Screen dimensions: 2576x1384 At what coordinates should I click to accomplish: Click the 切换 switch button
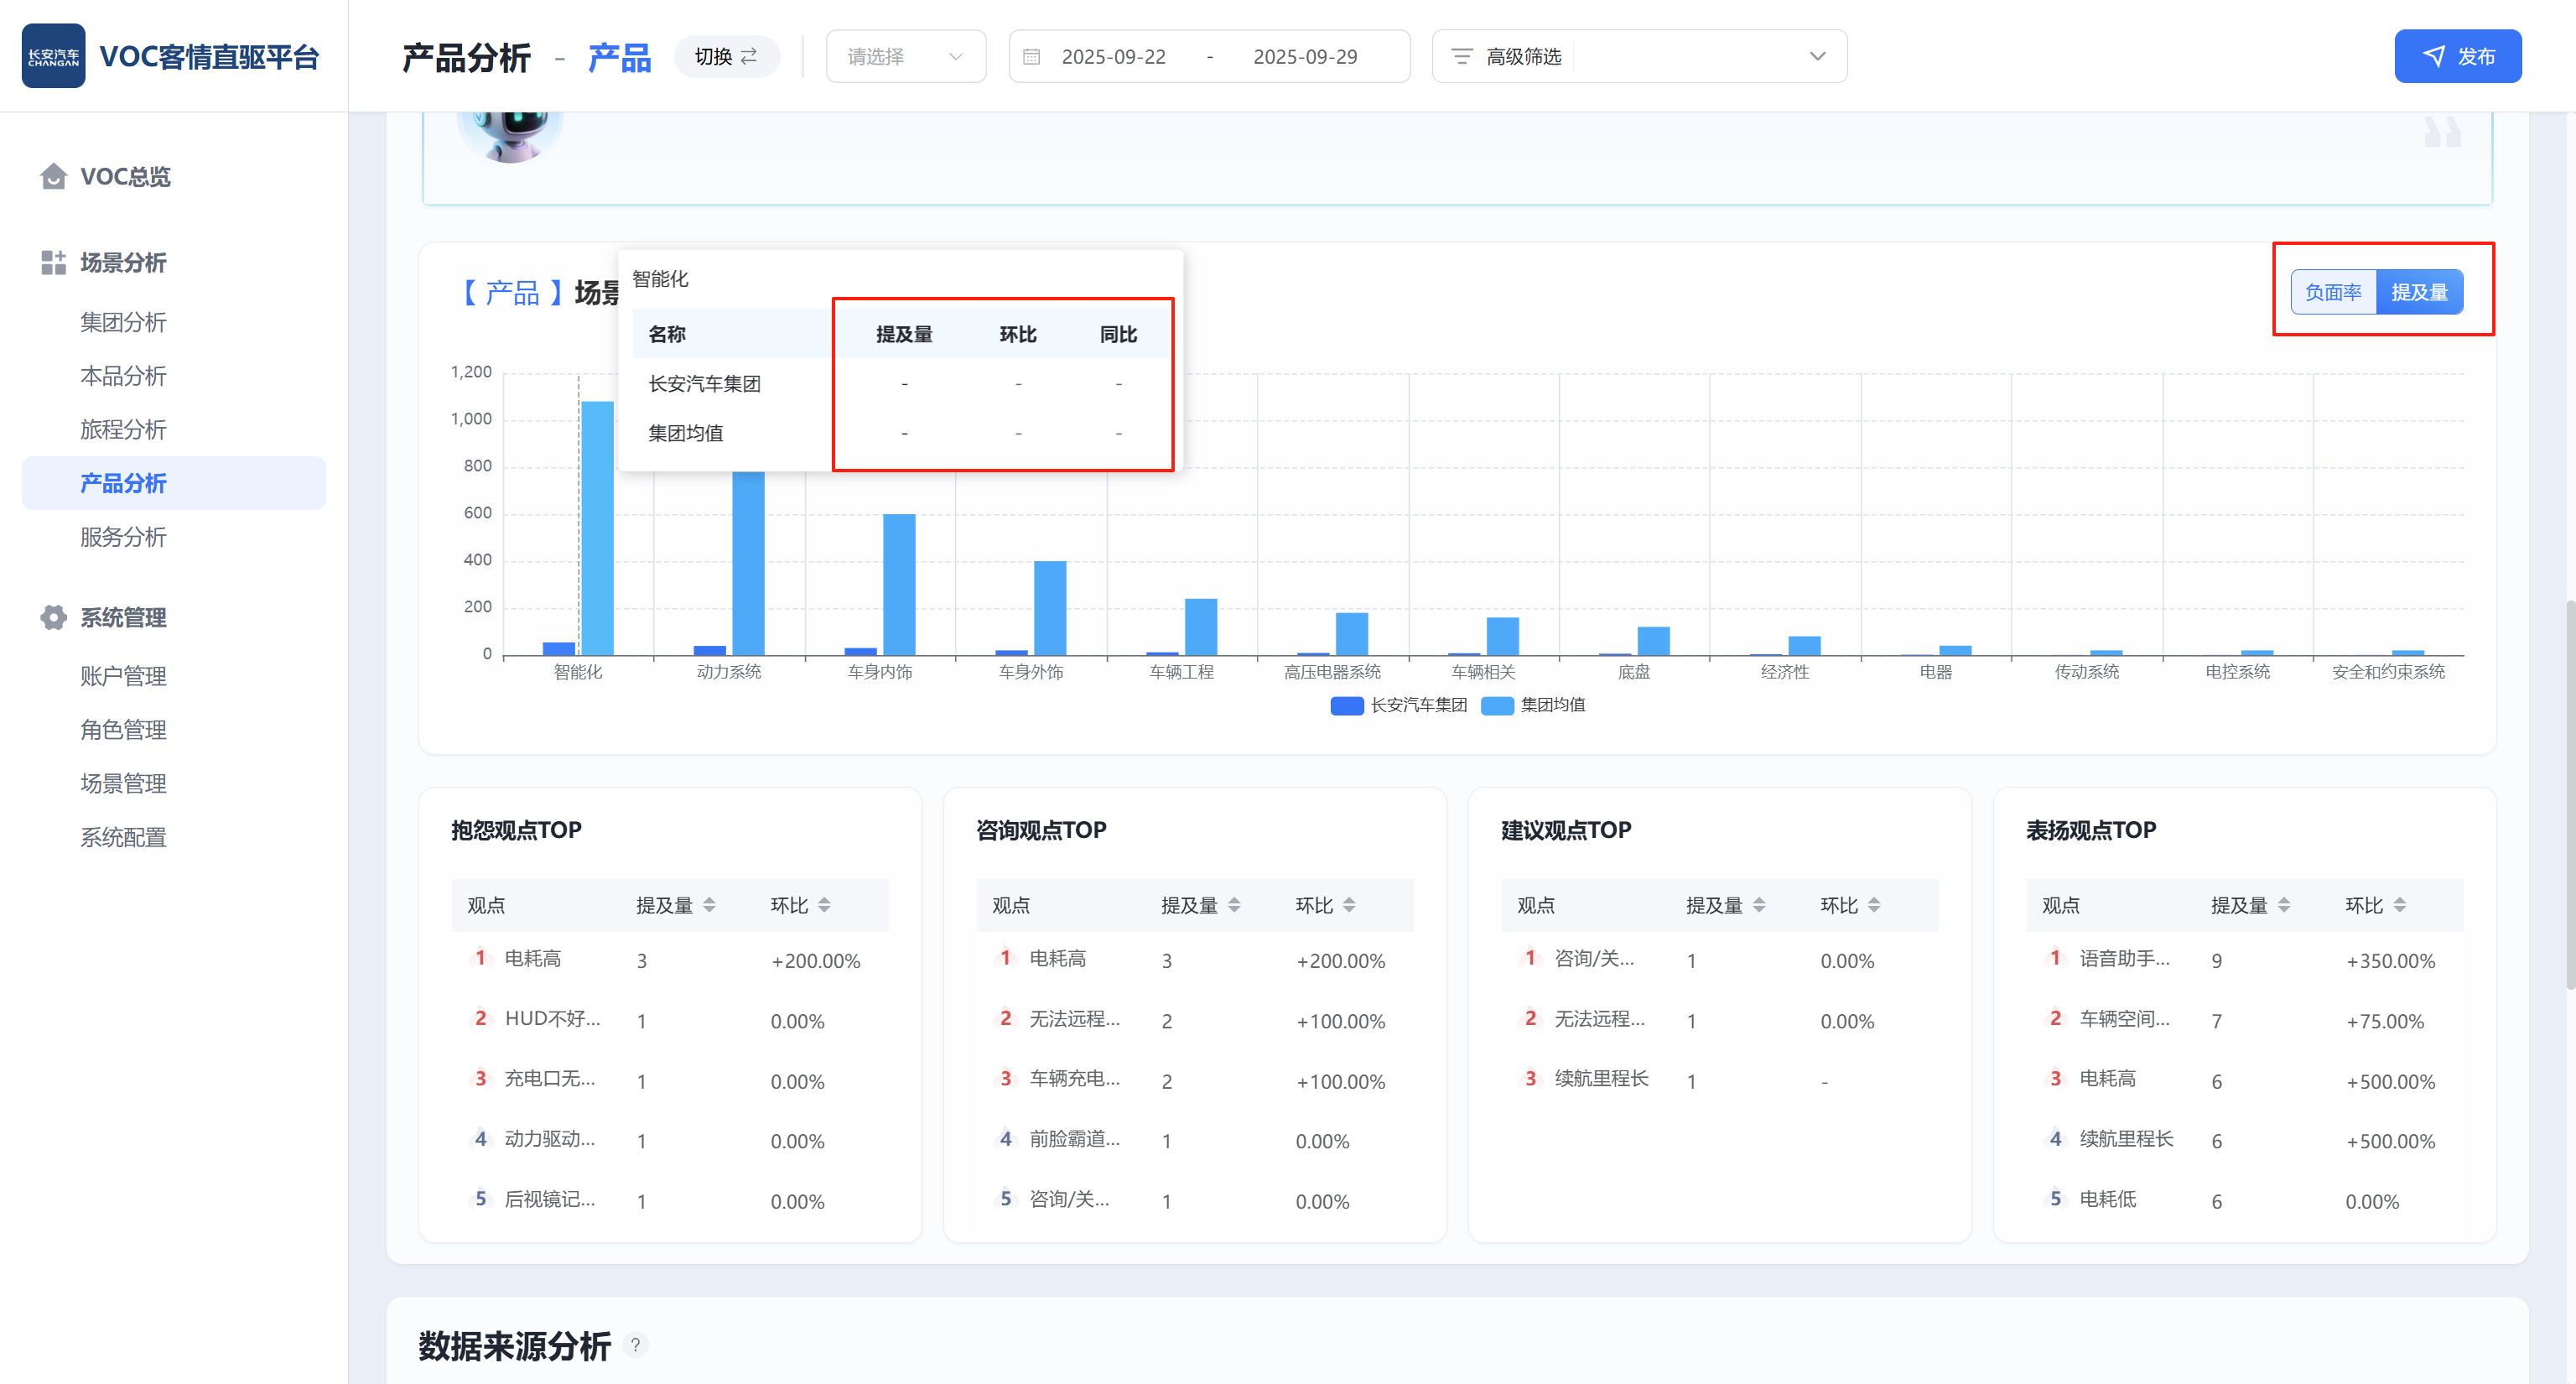tap(726, 57)
